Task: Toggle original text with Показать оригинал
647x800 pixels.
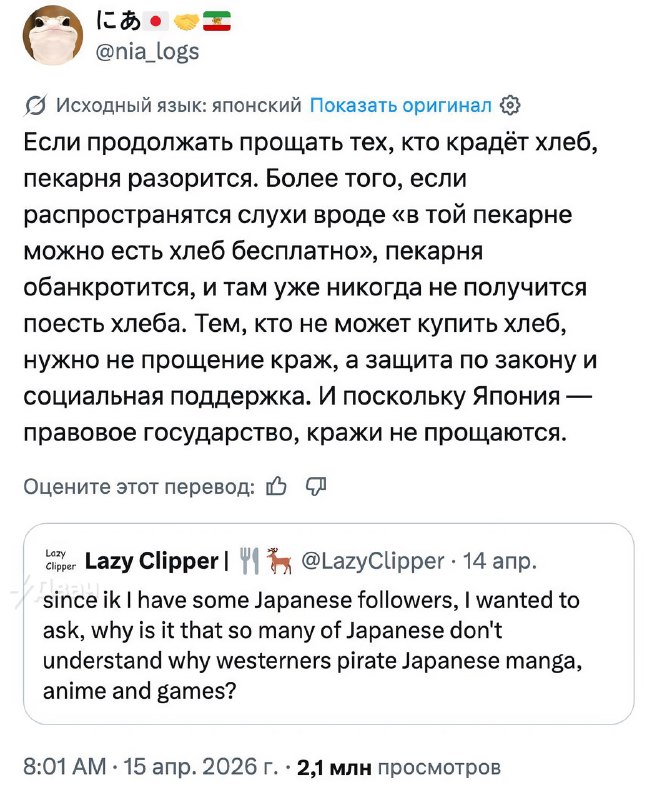Action: pyautogui.click(x=404, y=103)
